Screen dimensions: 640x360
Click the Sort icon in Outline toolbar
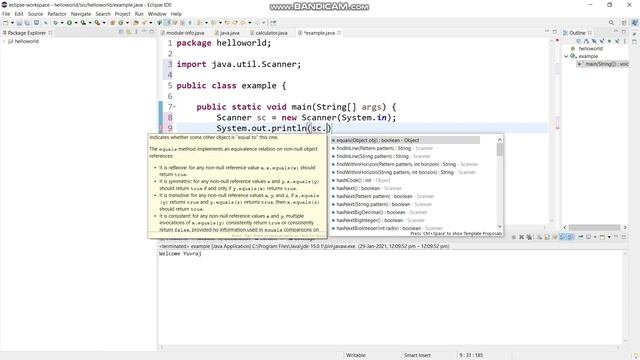pyautogui.click(x=587, y=41)
